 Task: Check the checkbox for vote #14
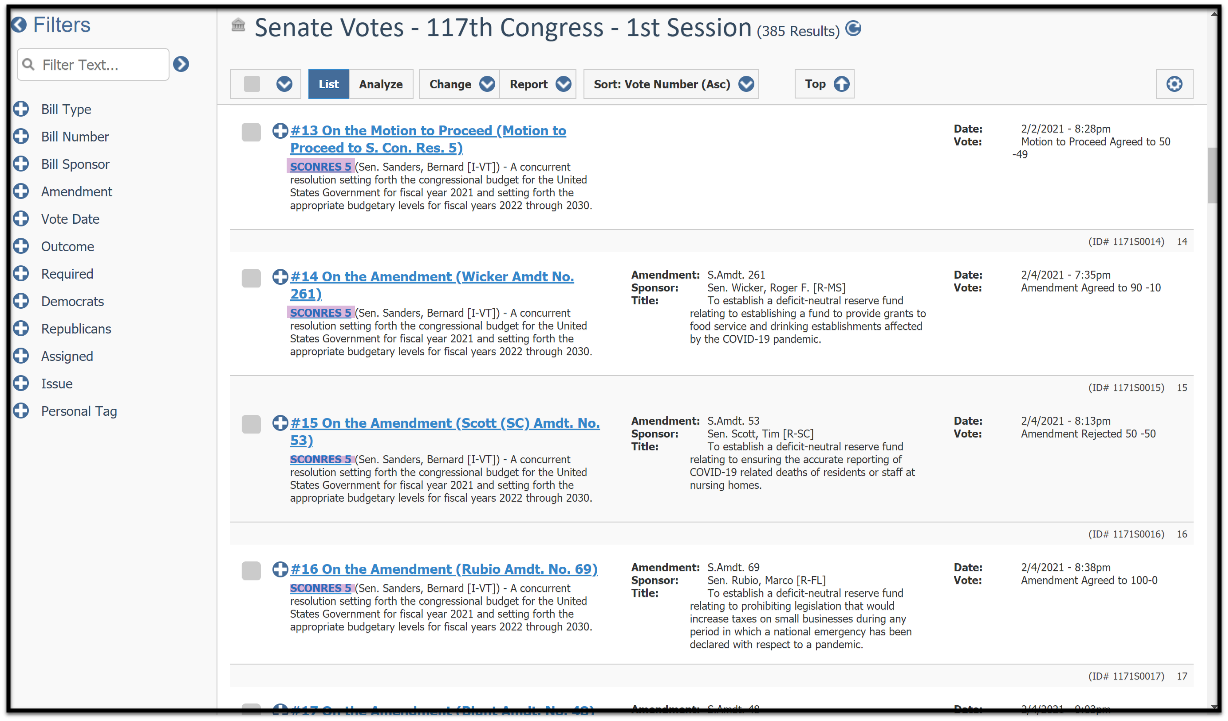[x=251, y=278]
